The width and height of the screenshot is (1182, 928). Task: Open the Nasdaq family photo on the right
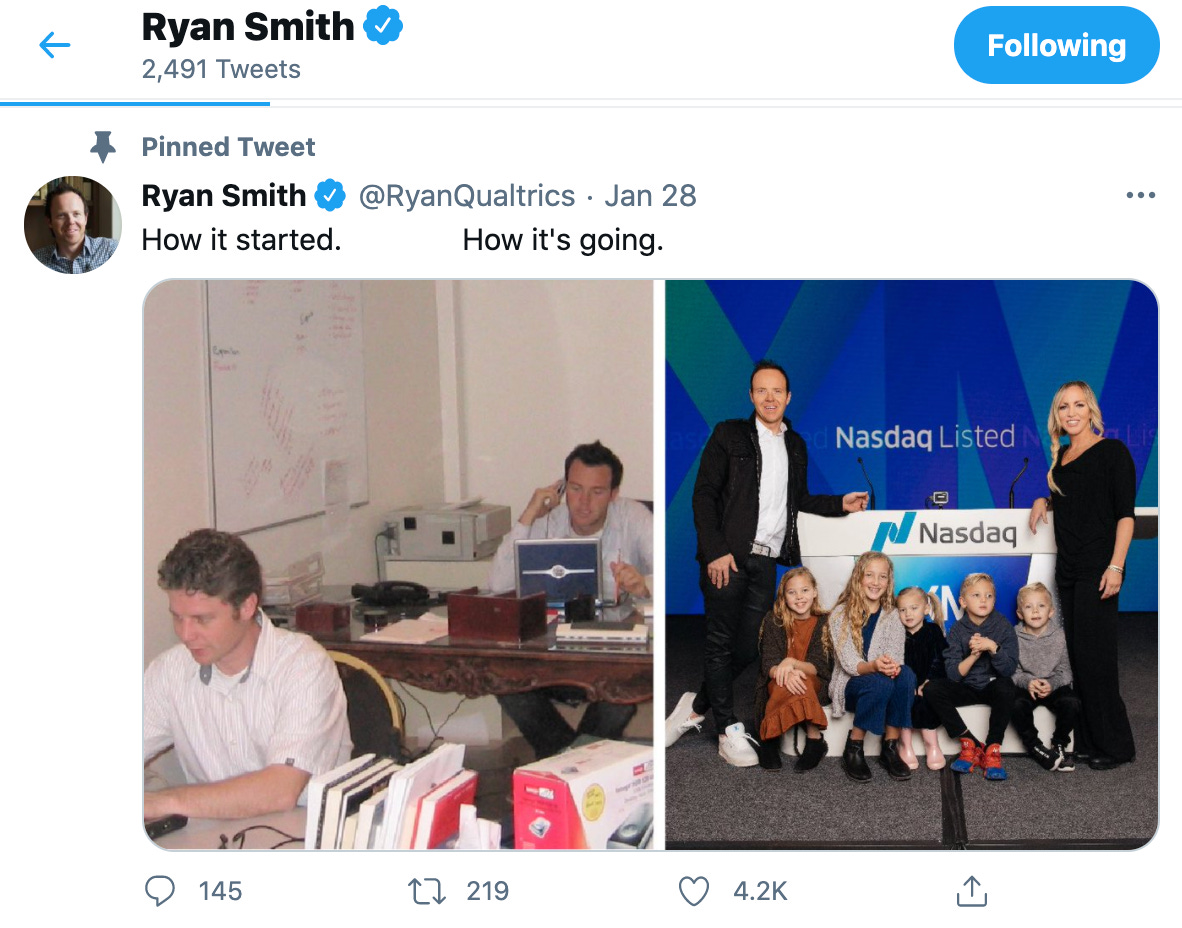pyautogui.click(x=911, y=564)
